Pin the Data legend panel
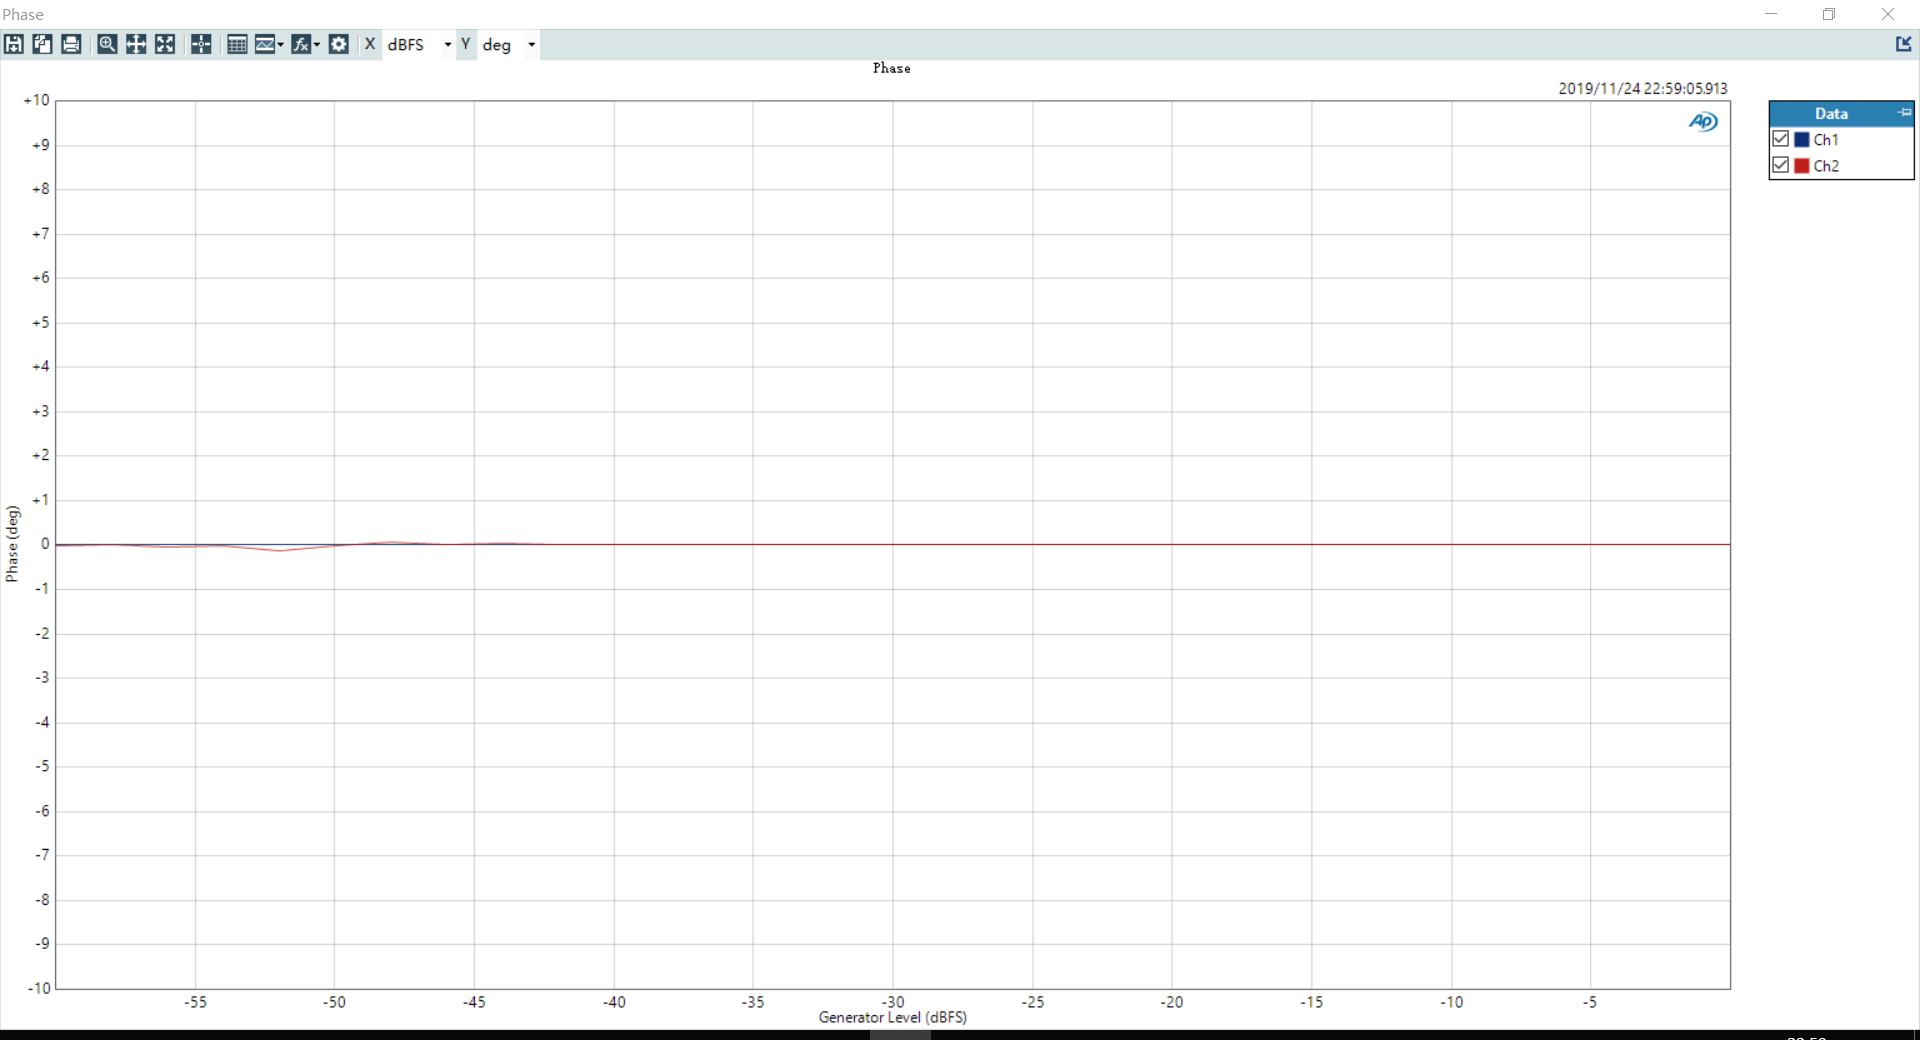The width and height of the screenshot is (1920, 1040). point(1904,113)
